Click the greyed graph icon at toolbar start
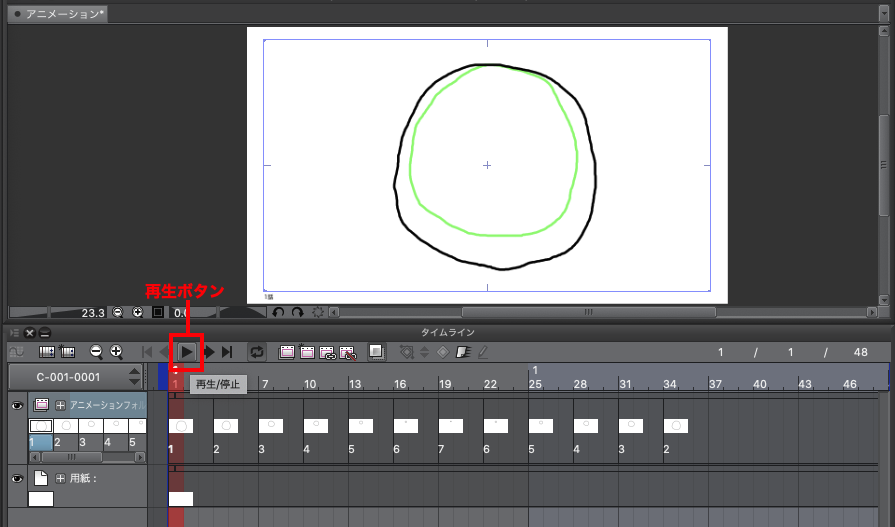 click(x=17, y=352)
